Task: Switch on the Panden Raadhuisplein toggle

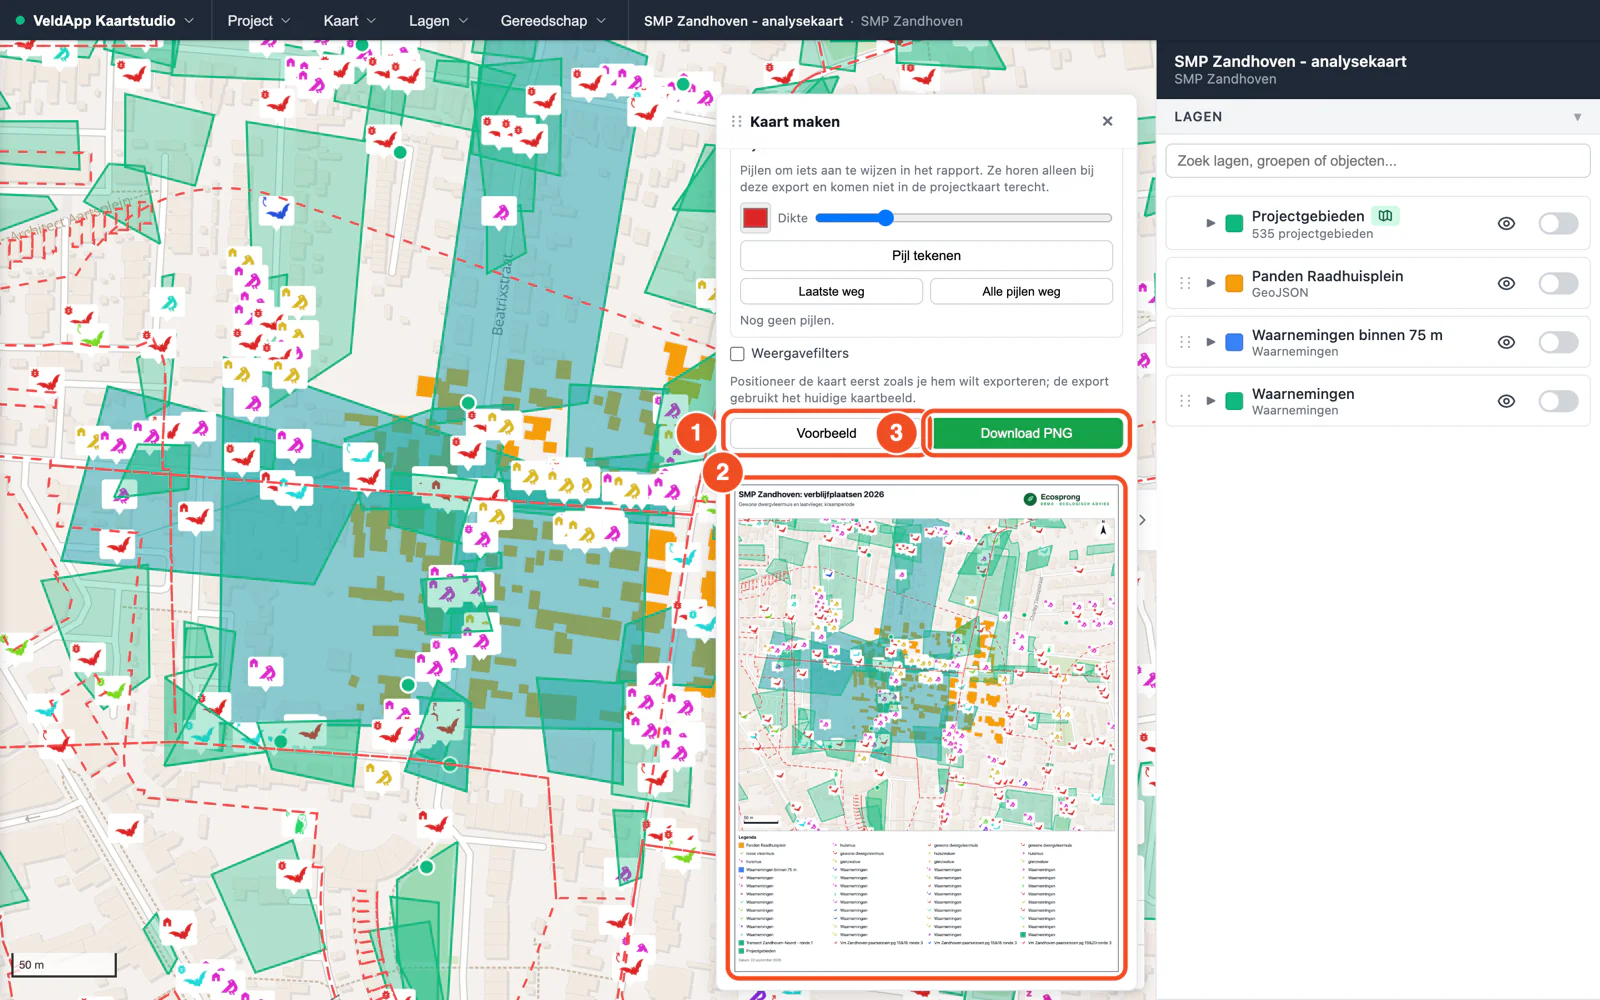Action: pyautogui.click(x=1558, y=284)
